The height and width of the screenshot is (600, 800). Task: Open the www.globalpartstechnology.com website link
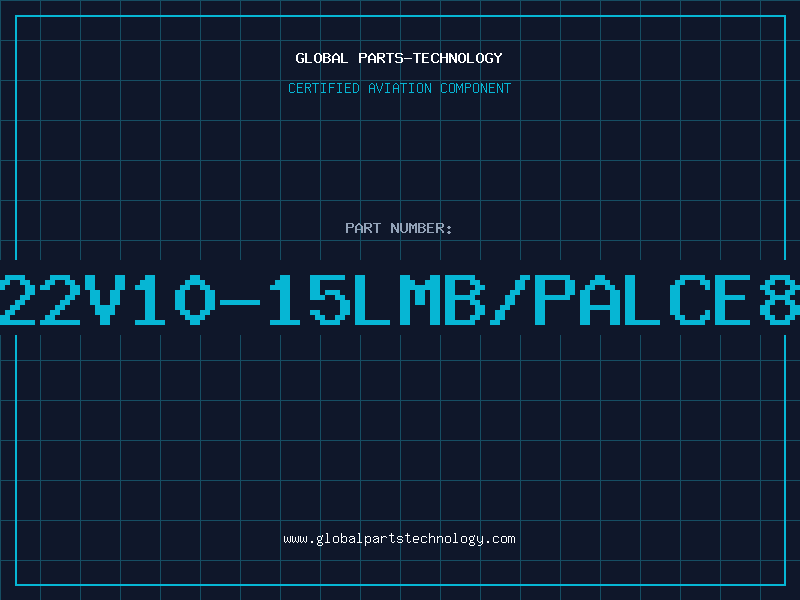399,539
